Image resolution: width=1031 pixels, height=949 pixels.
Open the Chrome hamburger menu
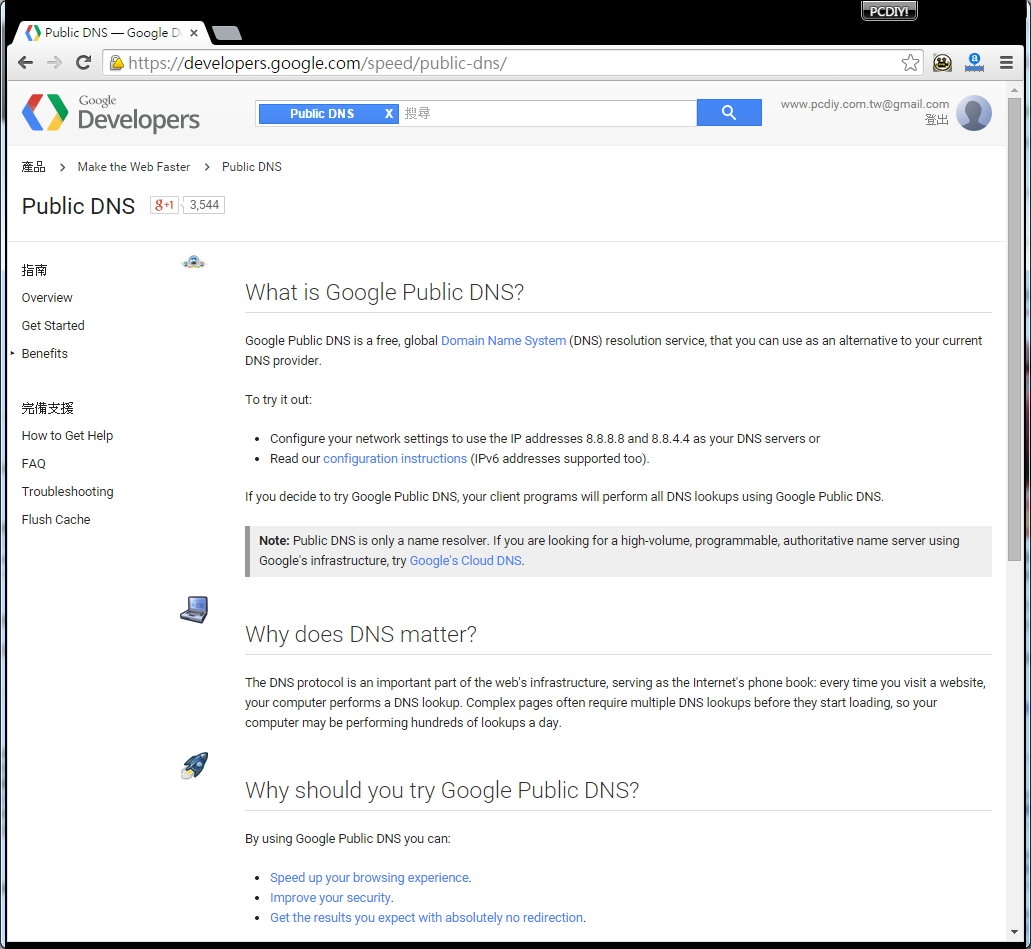[x=1006, y=62]
